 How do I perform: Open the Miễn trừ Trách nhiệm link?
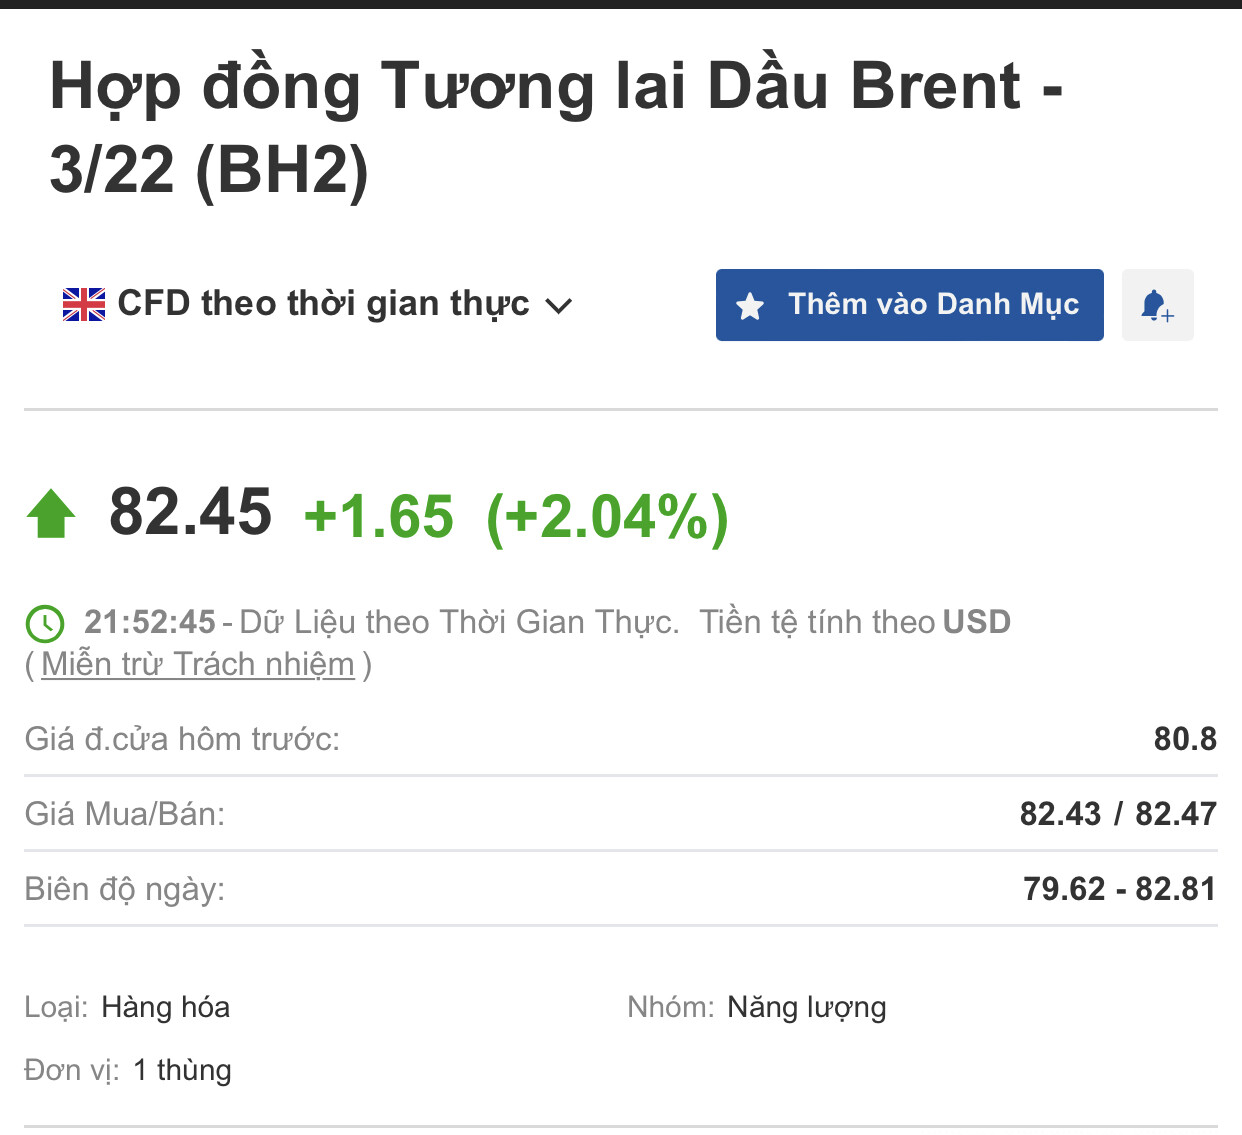[x=198, y=664]
